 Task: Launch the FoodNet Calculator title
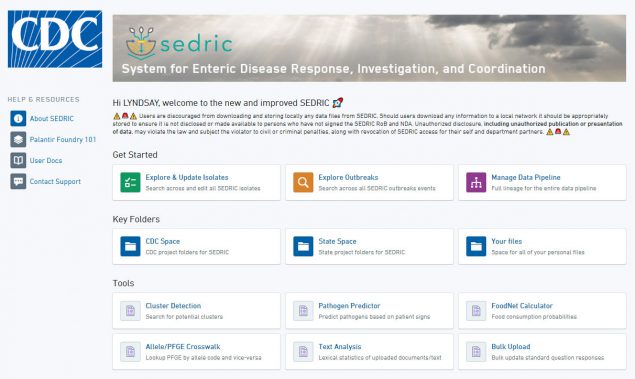[x=522, y=306]
